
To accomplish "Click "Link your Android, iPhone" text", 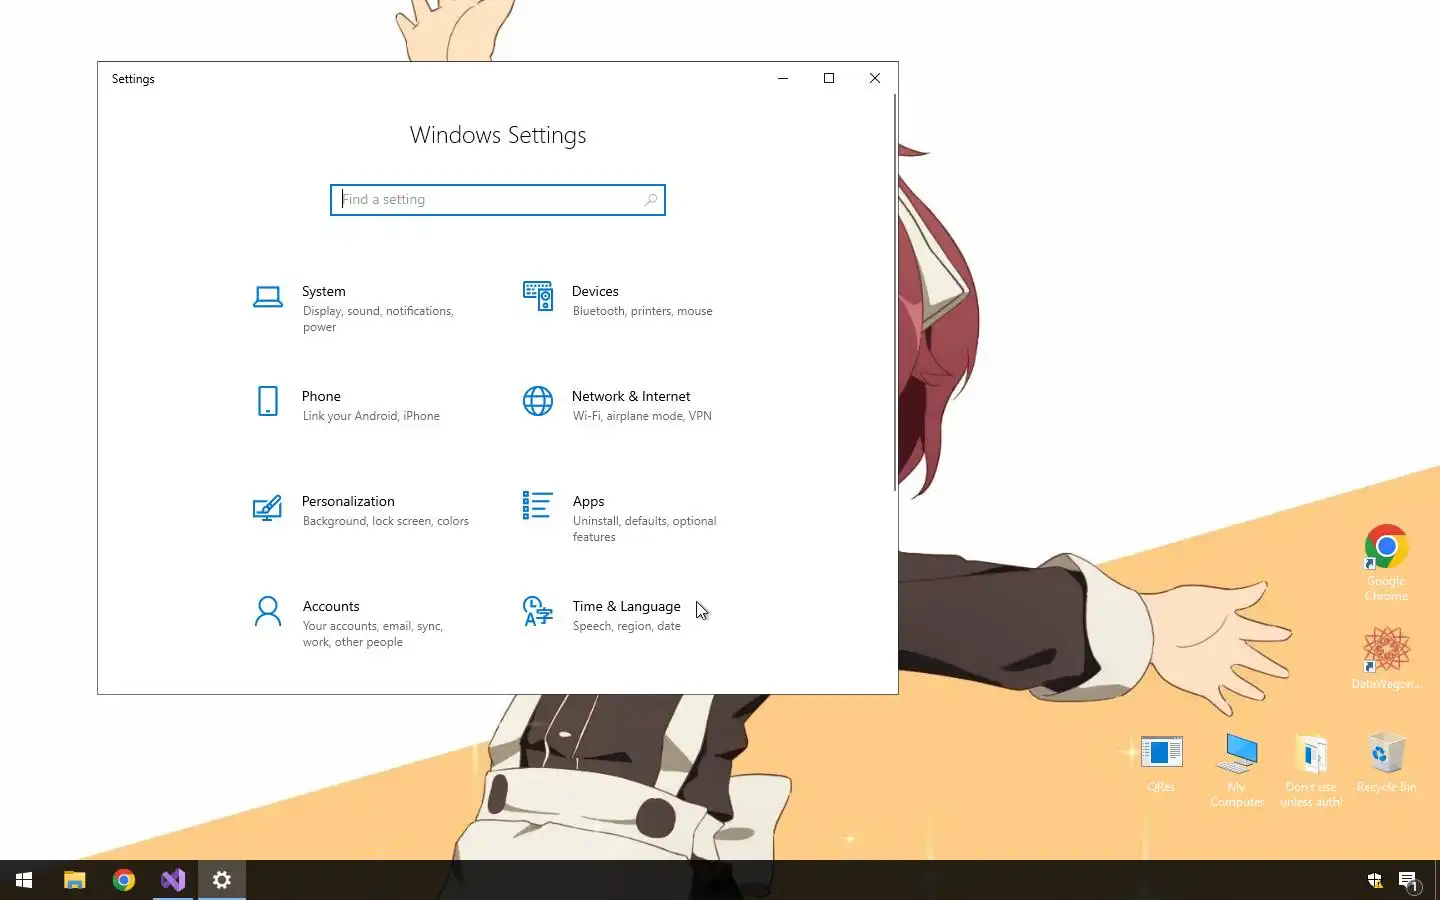I will [371, 416].
